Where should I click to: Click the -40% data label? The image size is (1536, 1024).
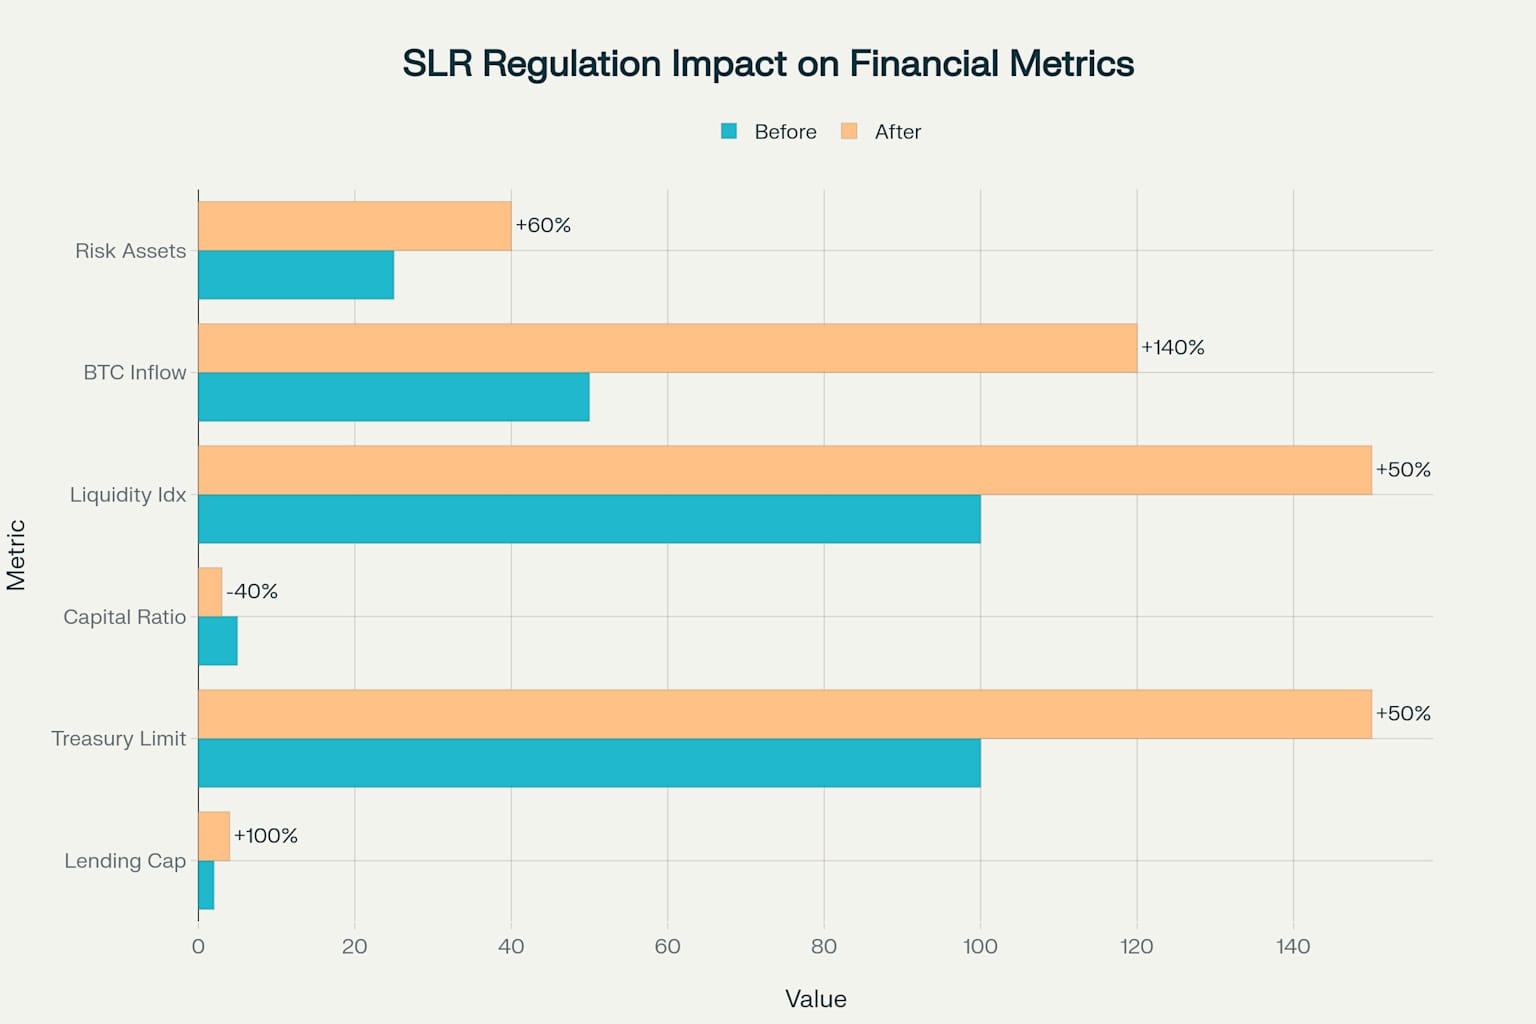tap(252, 592)
